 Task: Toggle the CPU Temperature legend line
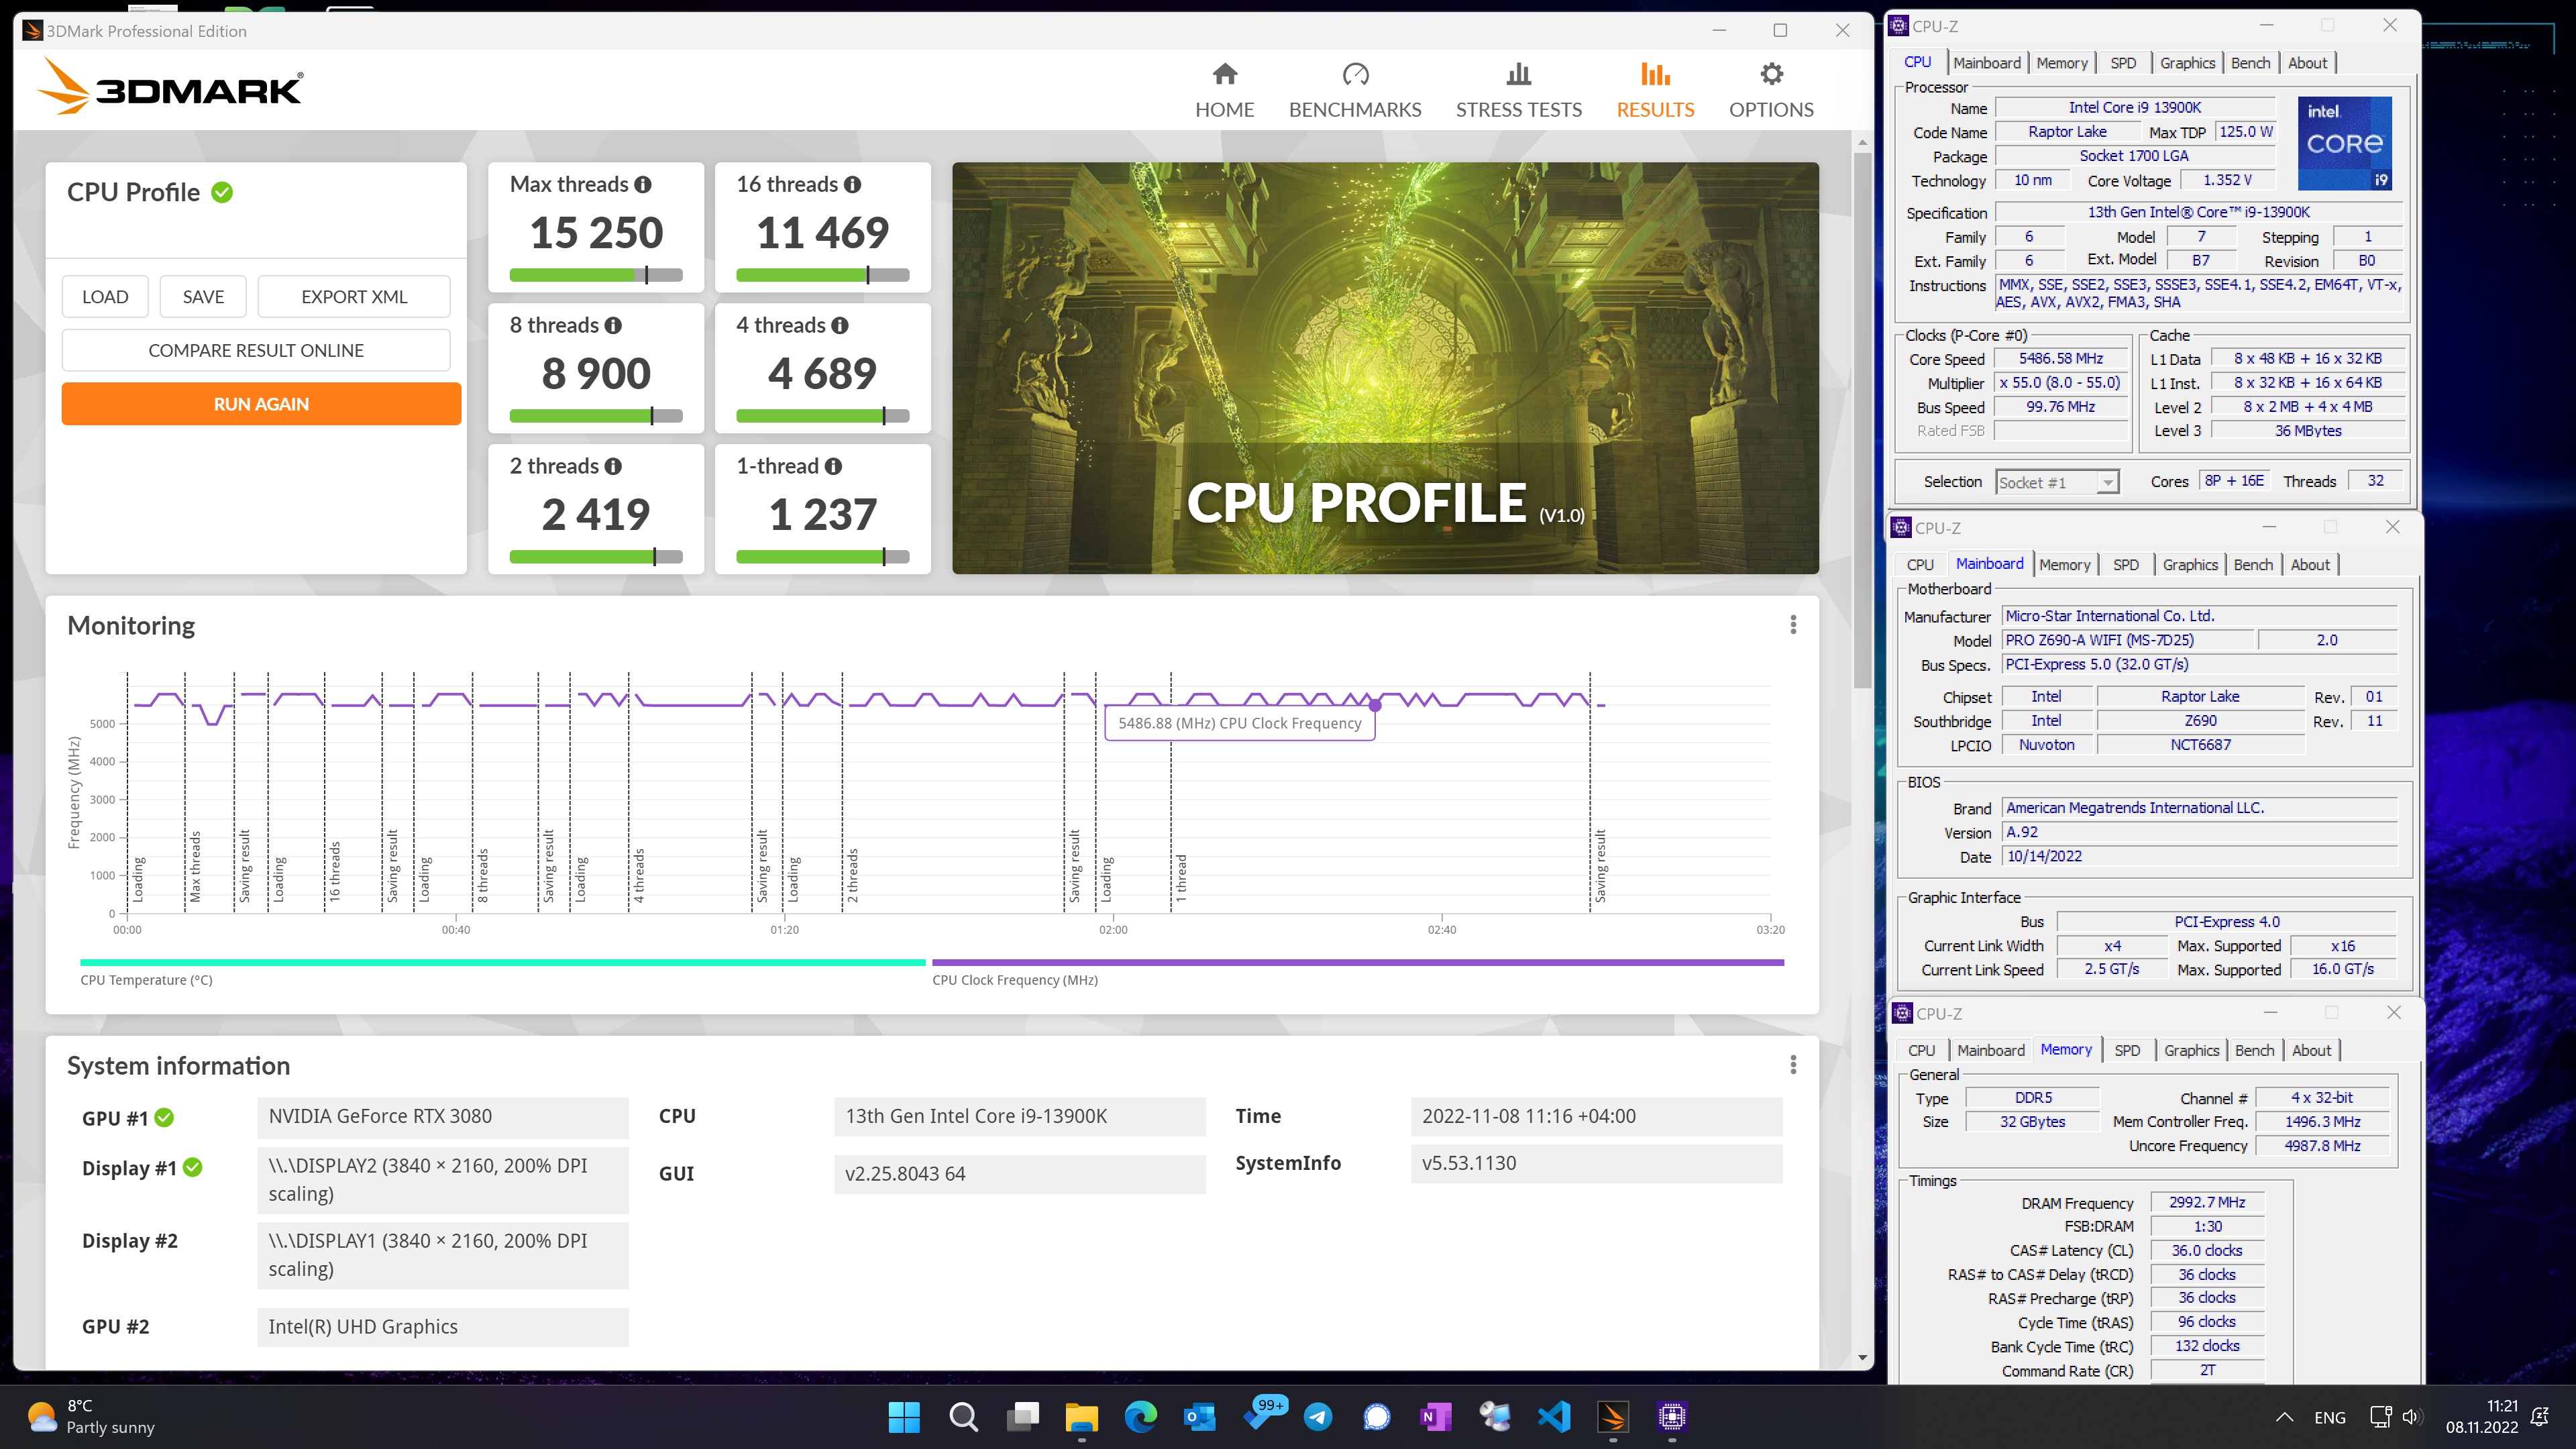tap(502, 963)
